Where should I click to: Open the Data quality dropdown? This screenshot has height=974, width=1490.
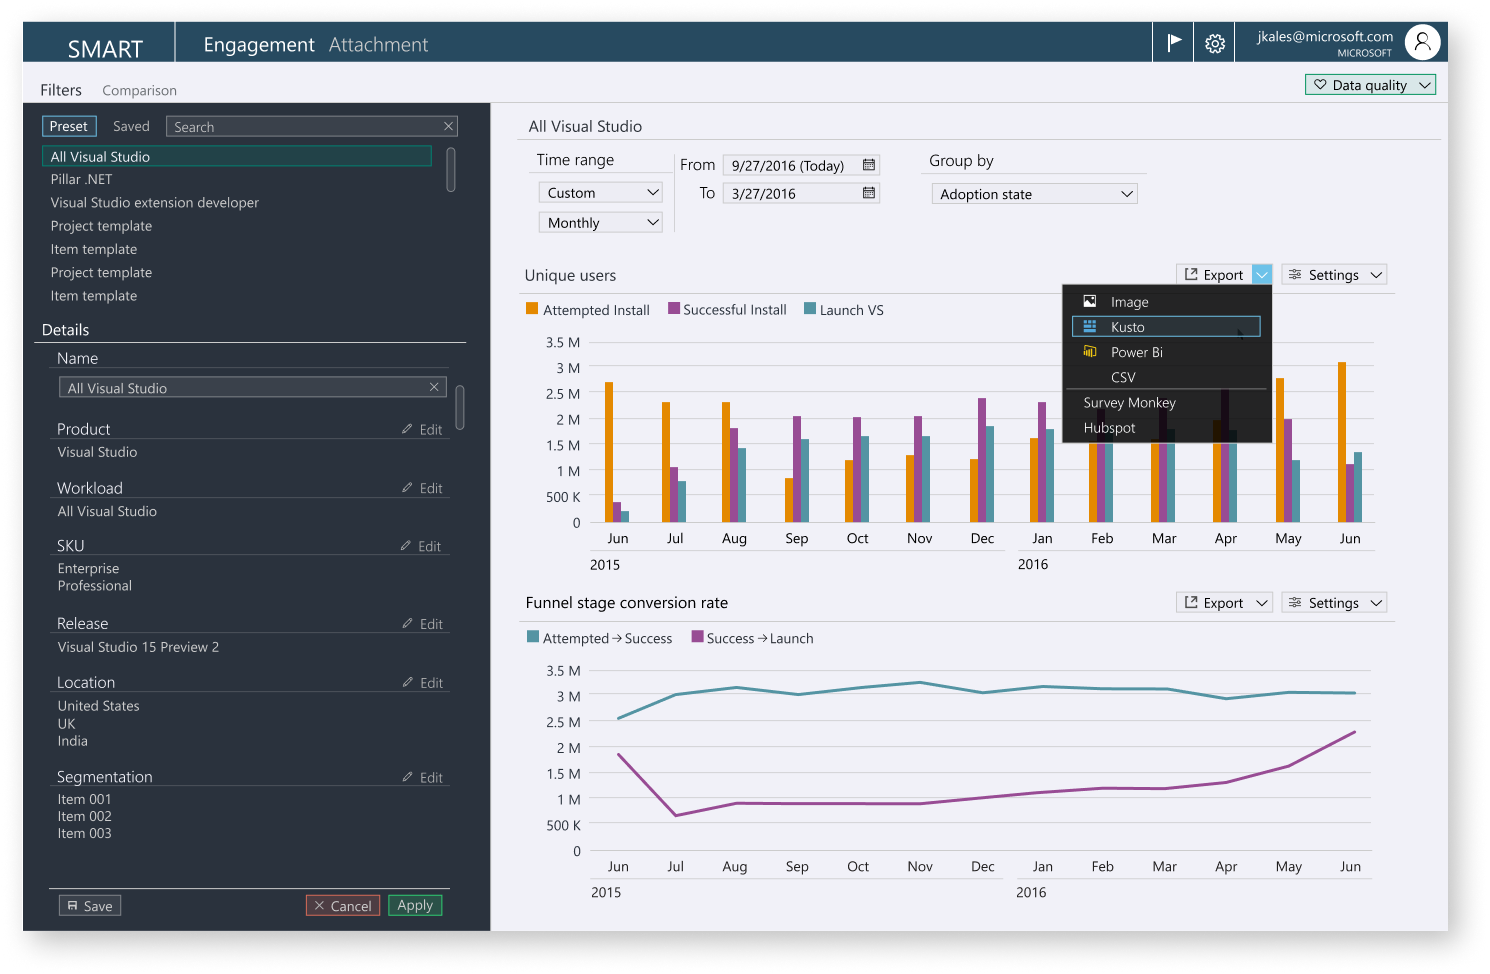tap(1370, 85)
